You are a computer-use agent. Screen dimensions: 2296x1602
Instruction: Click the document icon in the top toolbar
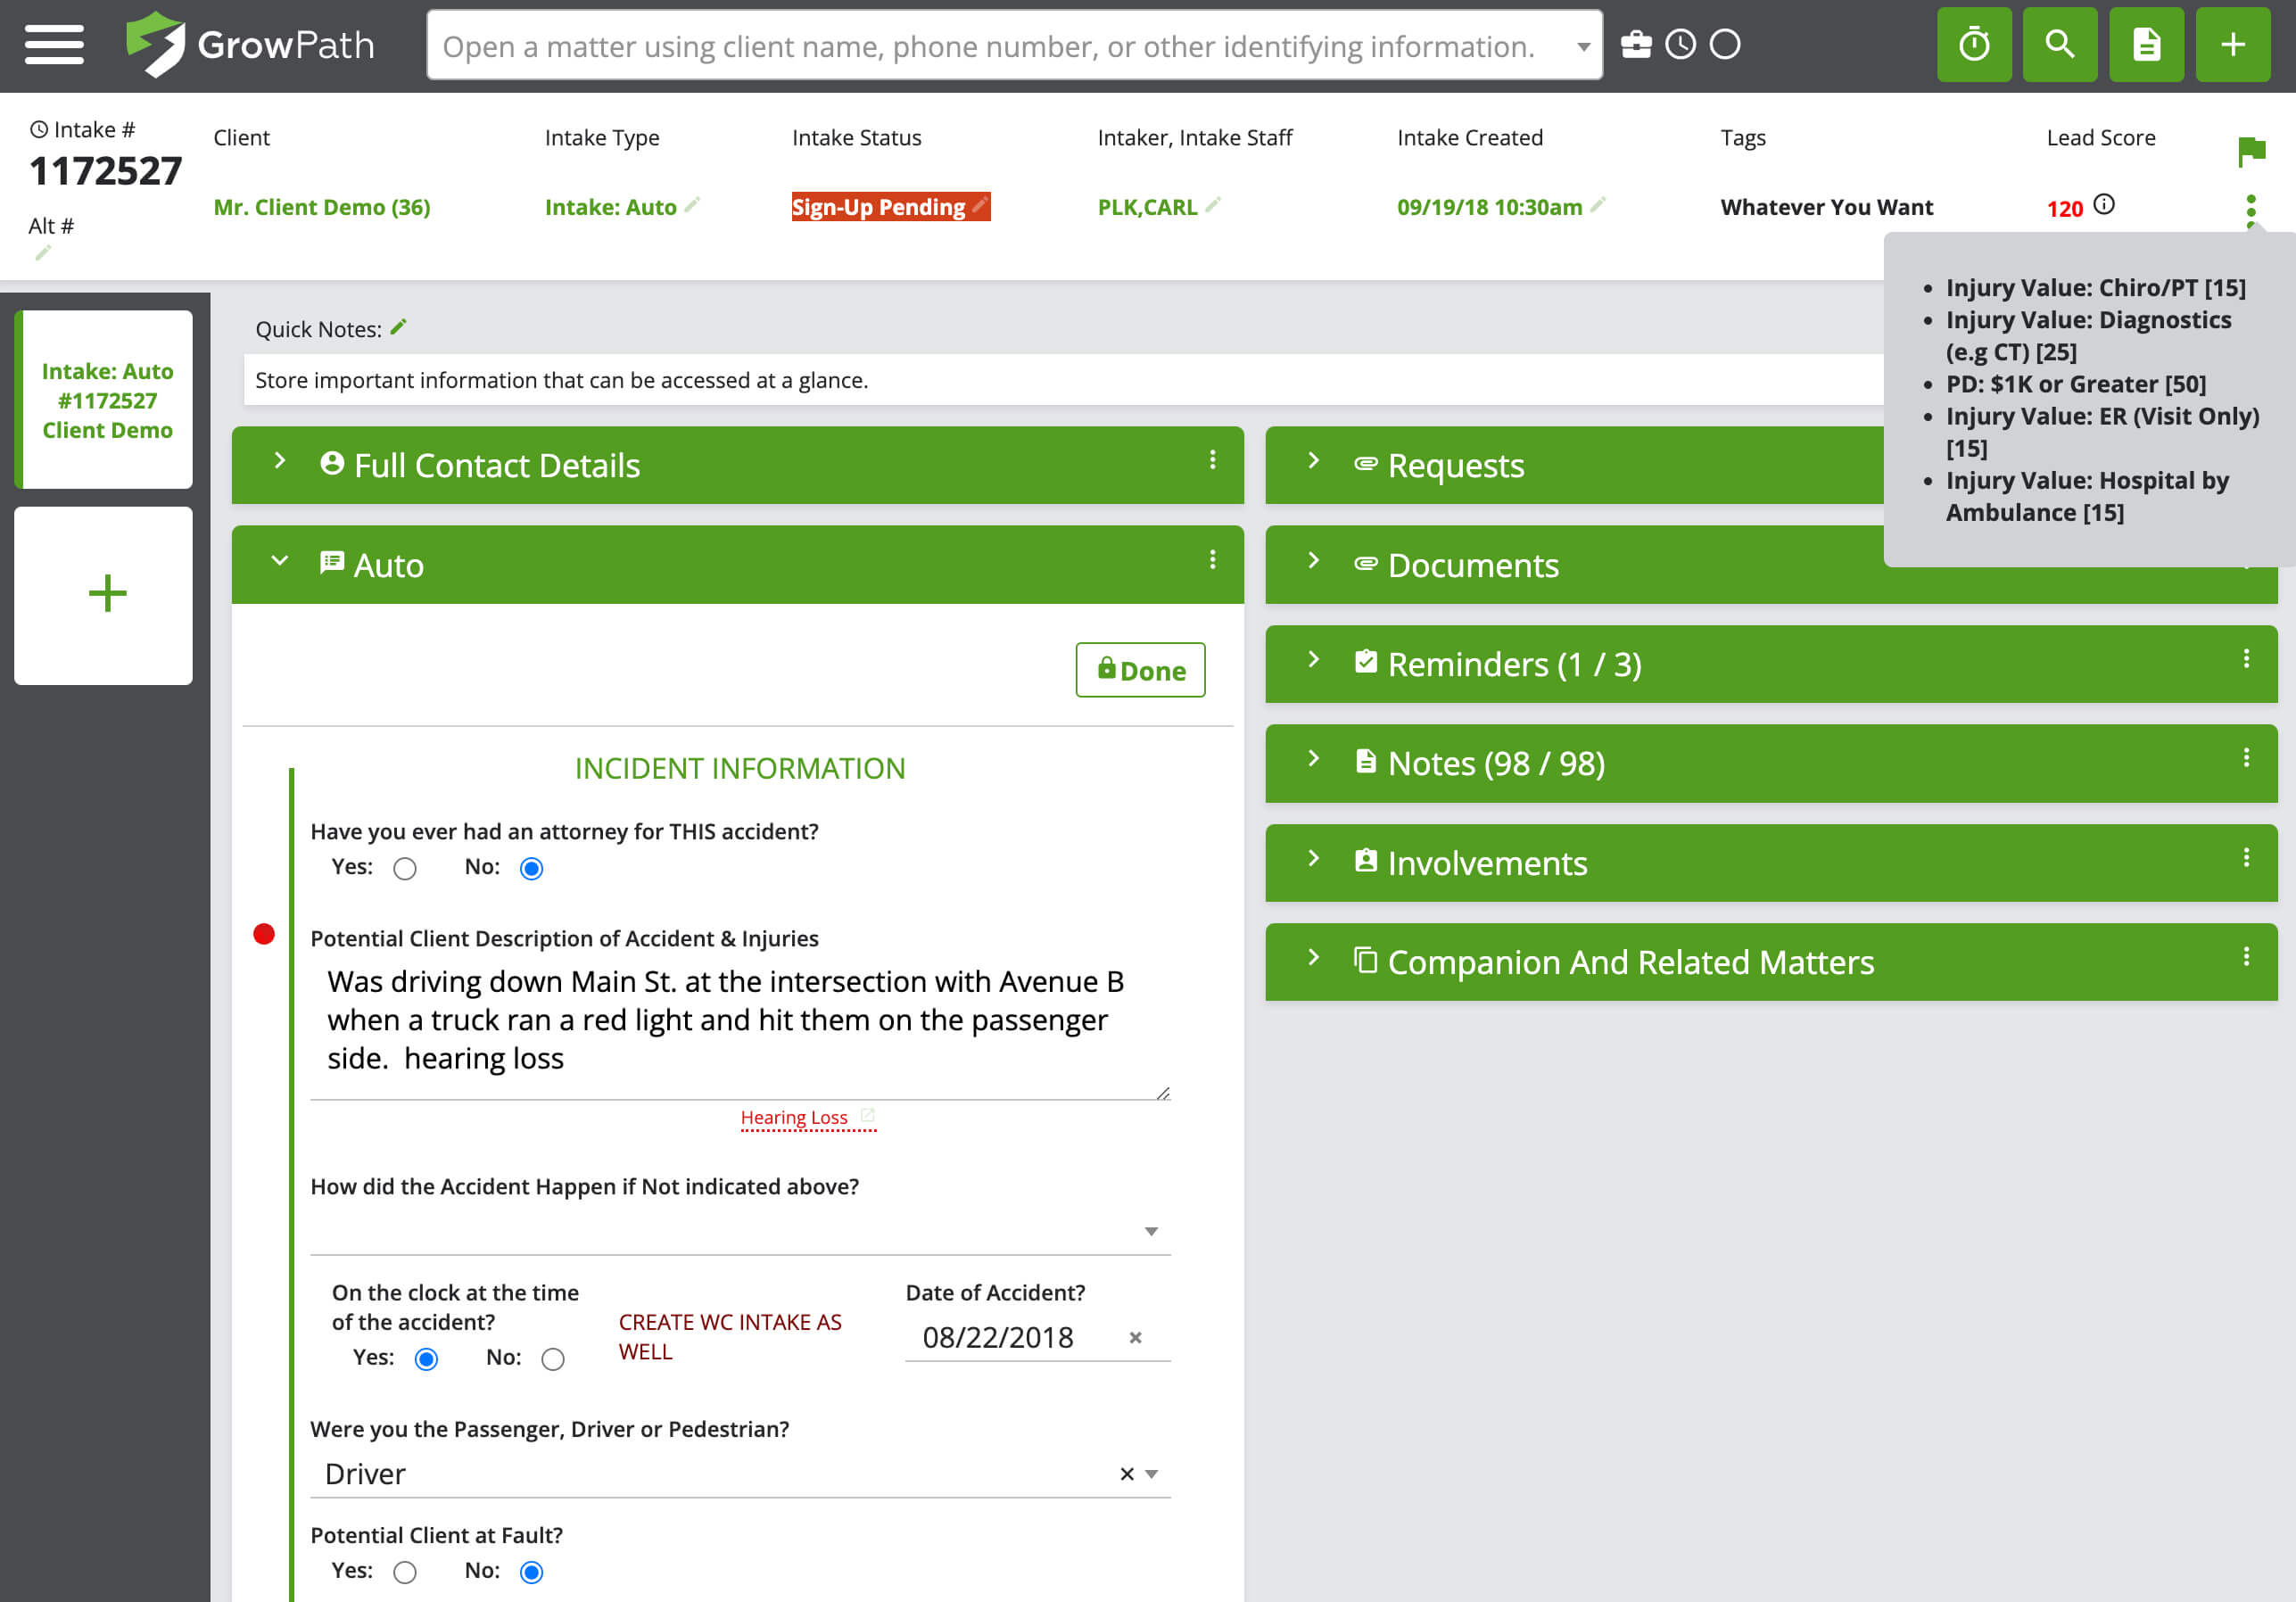point(2146,44)
